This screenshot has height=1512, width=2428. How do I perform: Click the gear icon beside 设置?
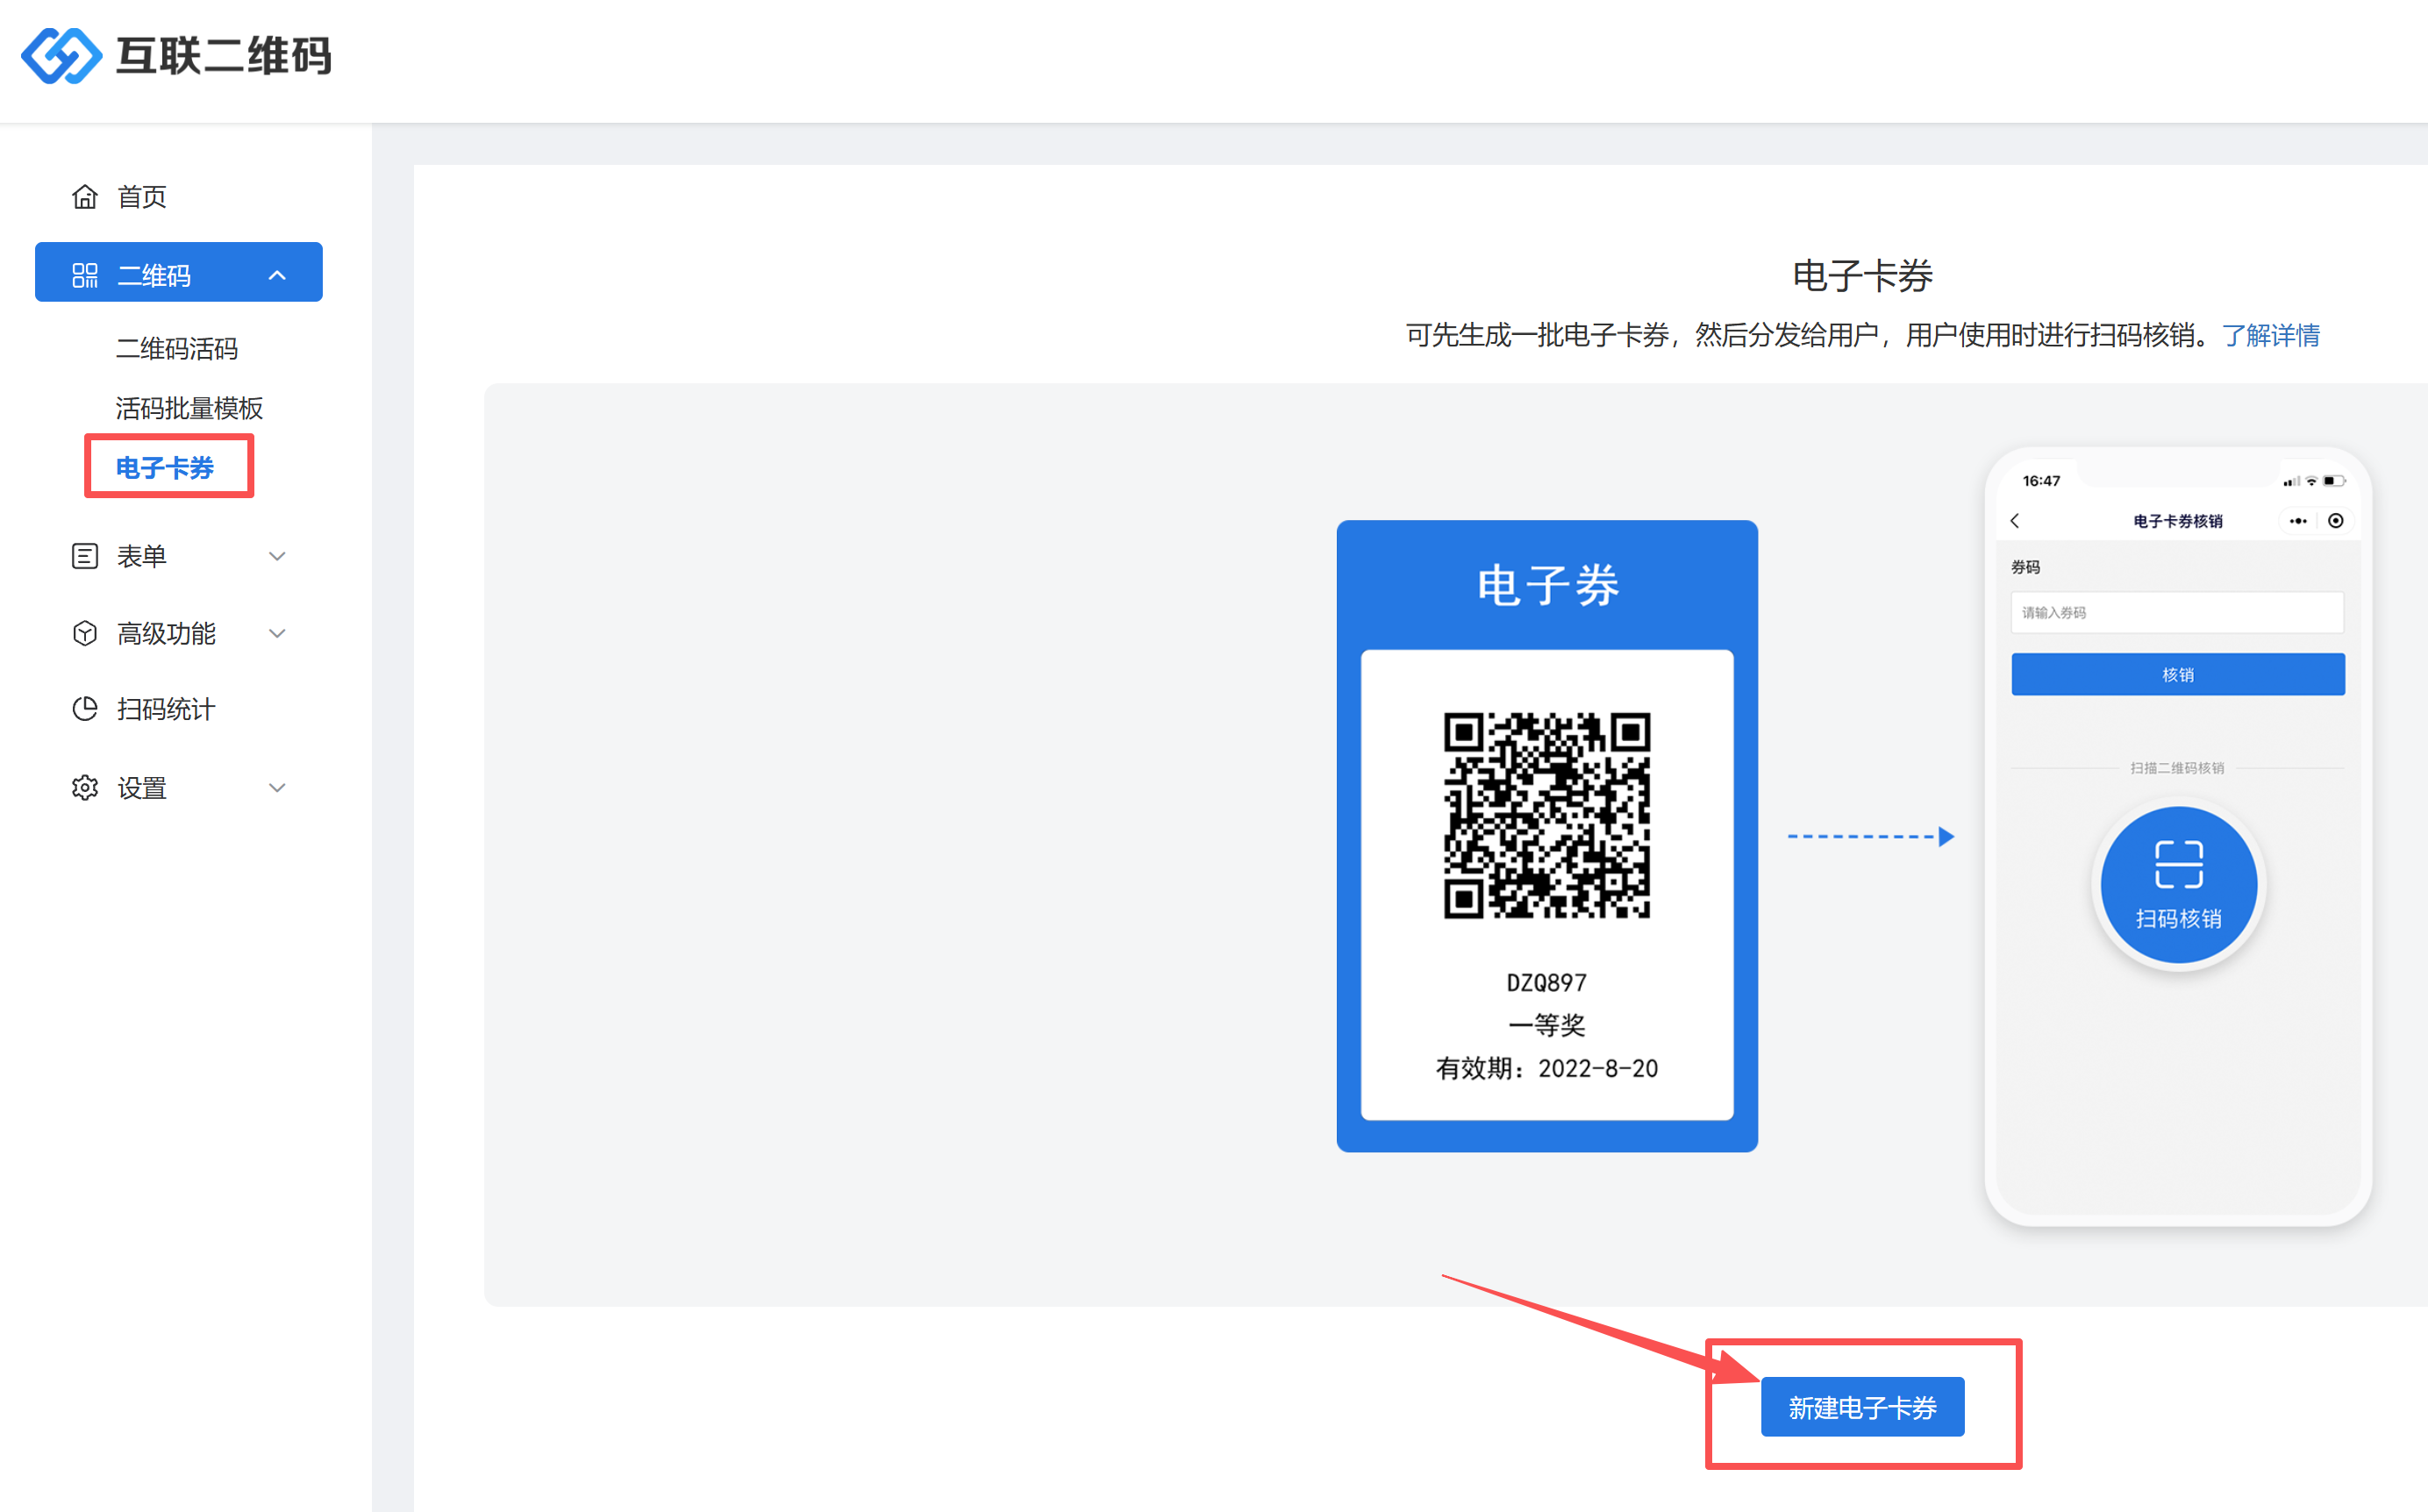85,788
